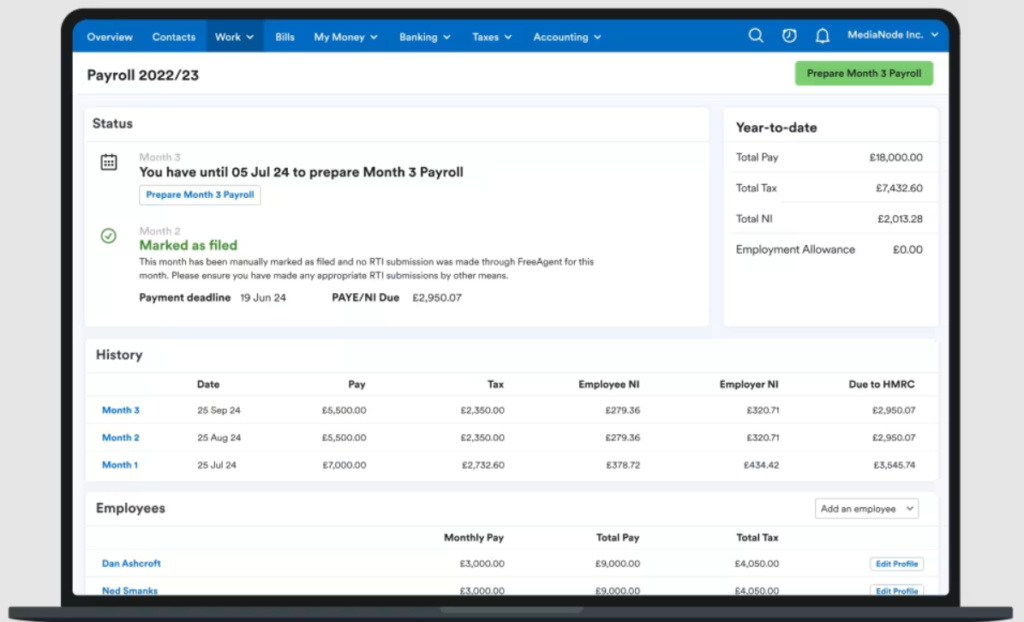Click Prepare Month 3 Payroll in the Status panel

[x=199, y=195]
